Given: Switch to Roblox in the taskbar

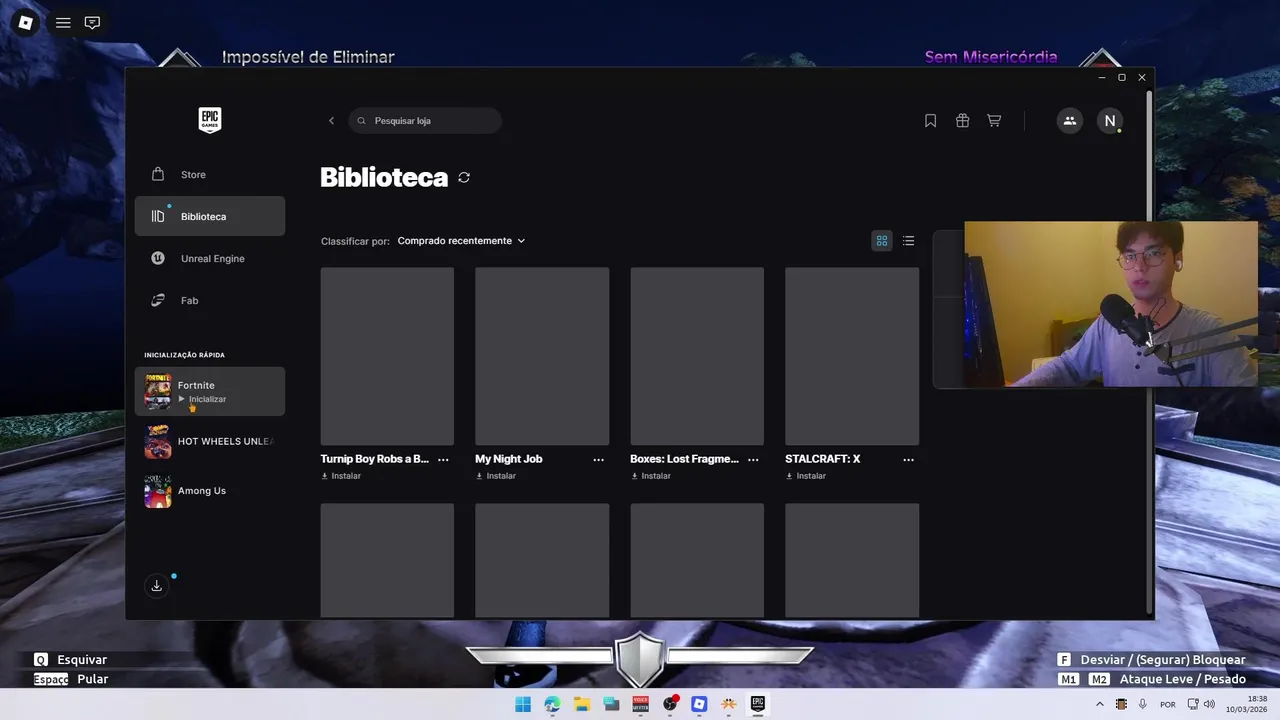Looking at the screenshot, I should 699,704.
